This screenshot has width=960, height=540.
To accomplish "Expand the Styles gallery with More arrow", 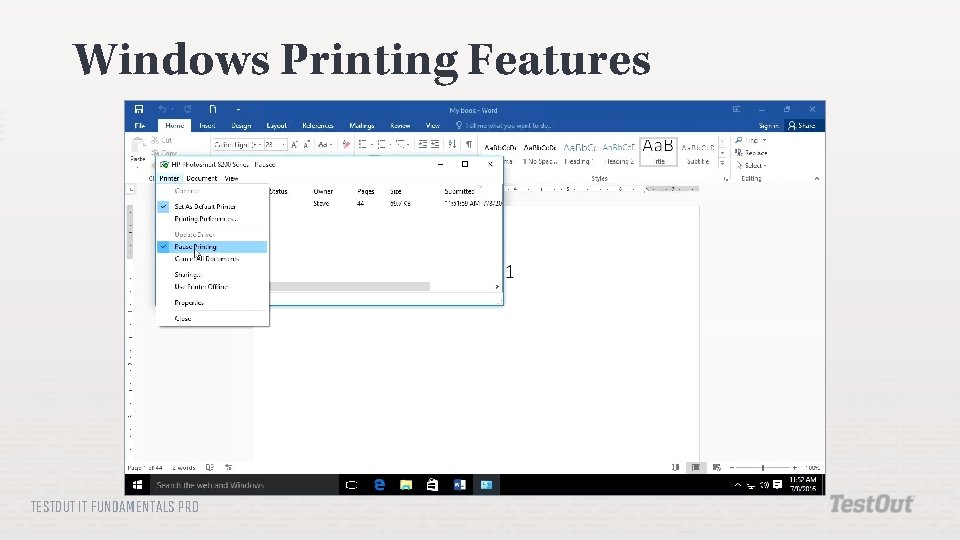I will (722, 163).
